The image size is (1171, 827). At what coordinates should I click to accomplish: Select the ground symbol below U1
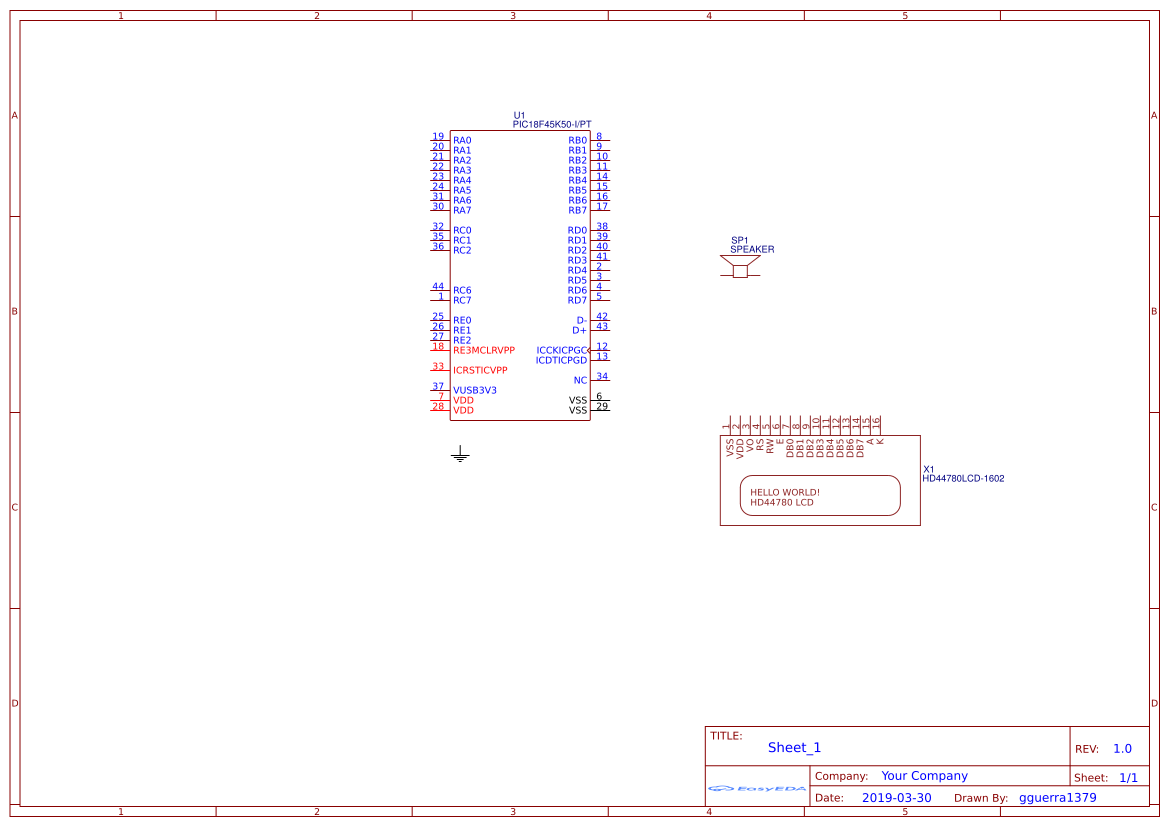point(460,453)
